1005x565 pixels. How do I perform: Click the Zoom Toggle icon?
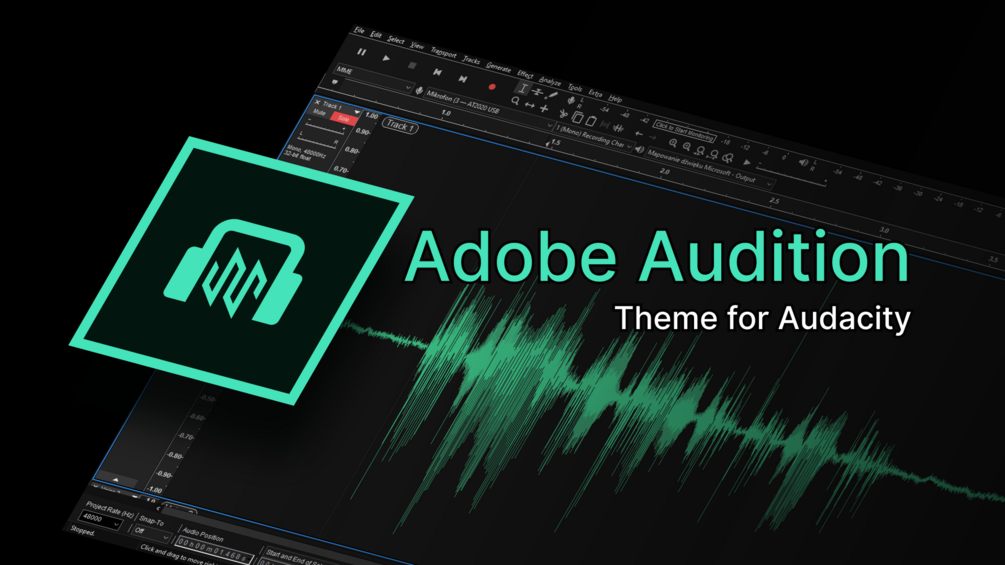(728, 158)
